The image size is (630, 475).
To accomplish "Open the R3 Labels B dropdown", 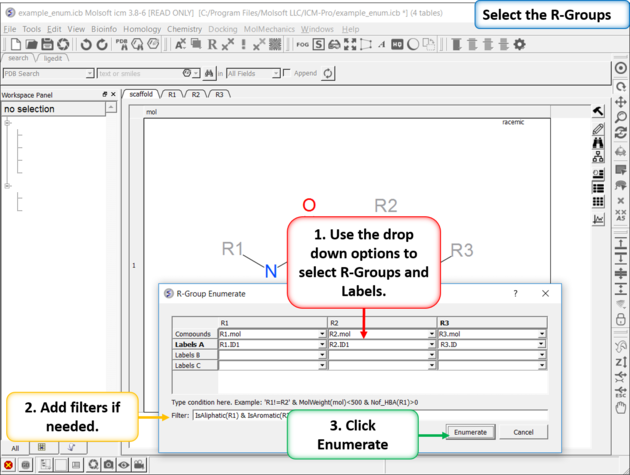I will click(541, 354).
